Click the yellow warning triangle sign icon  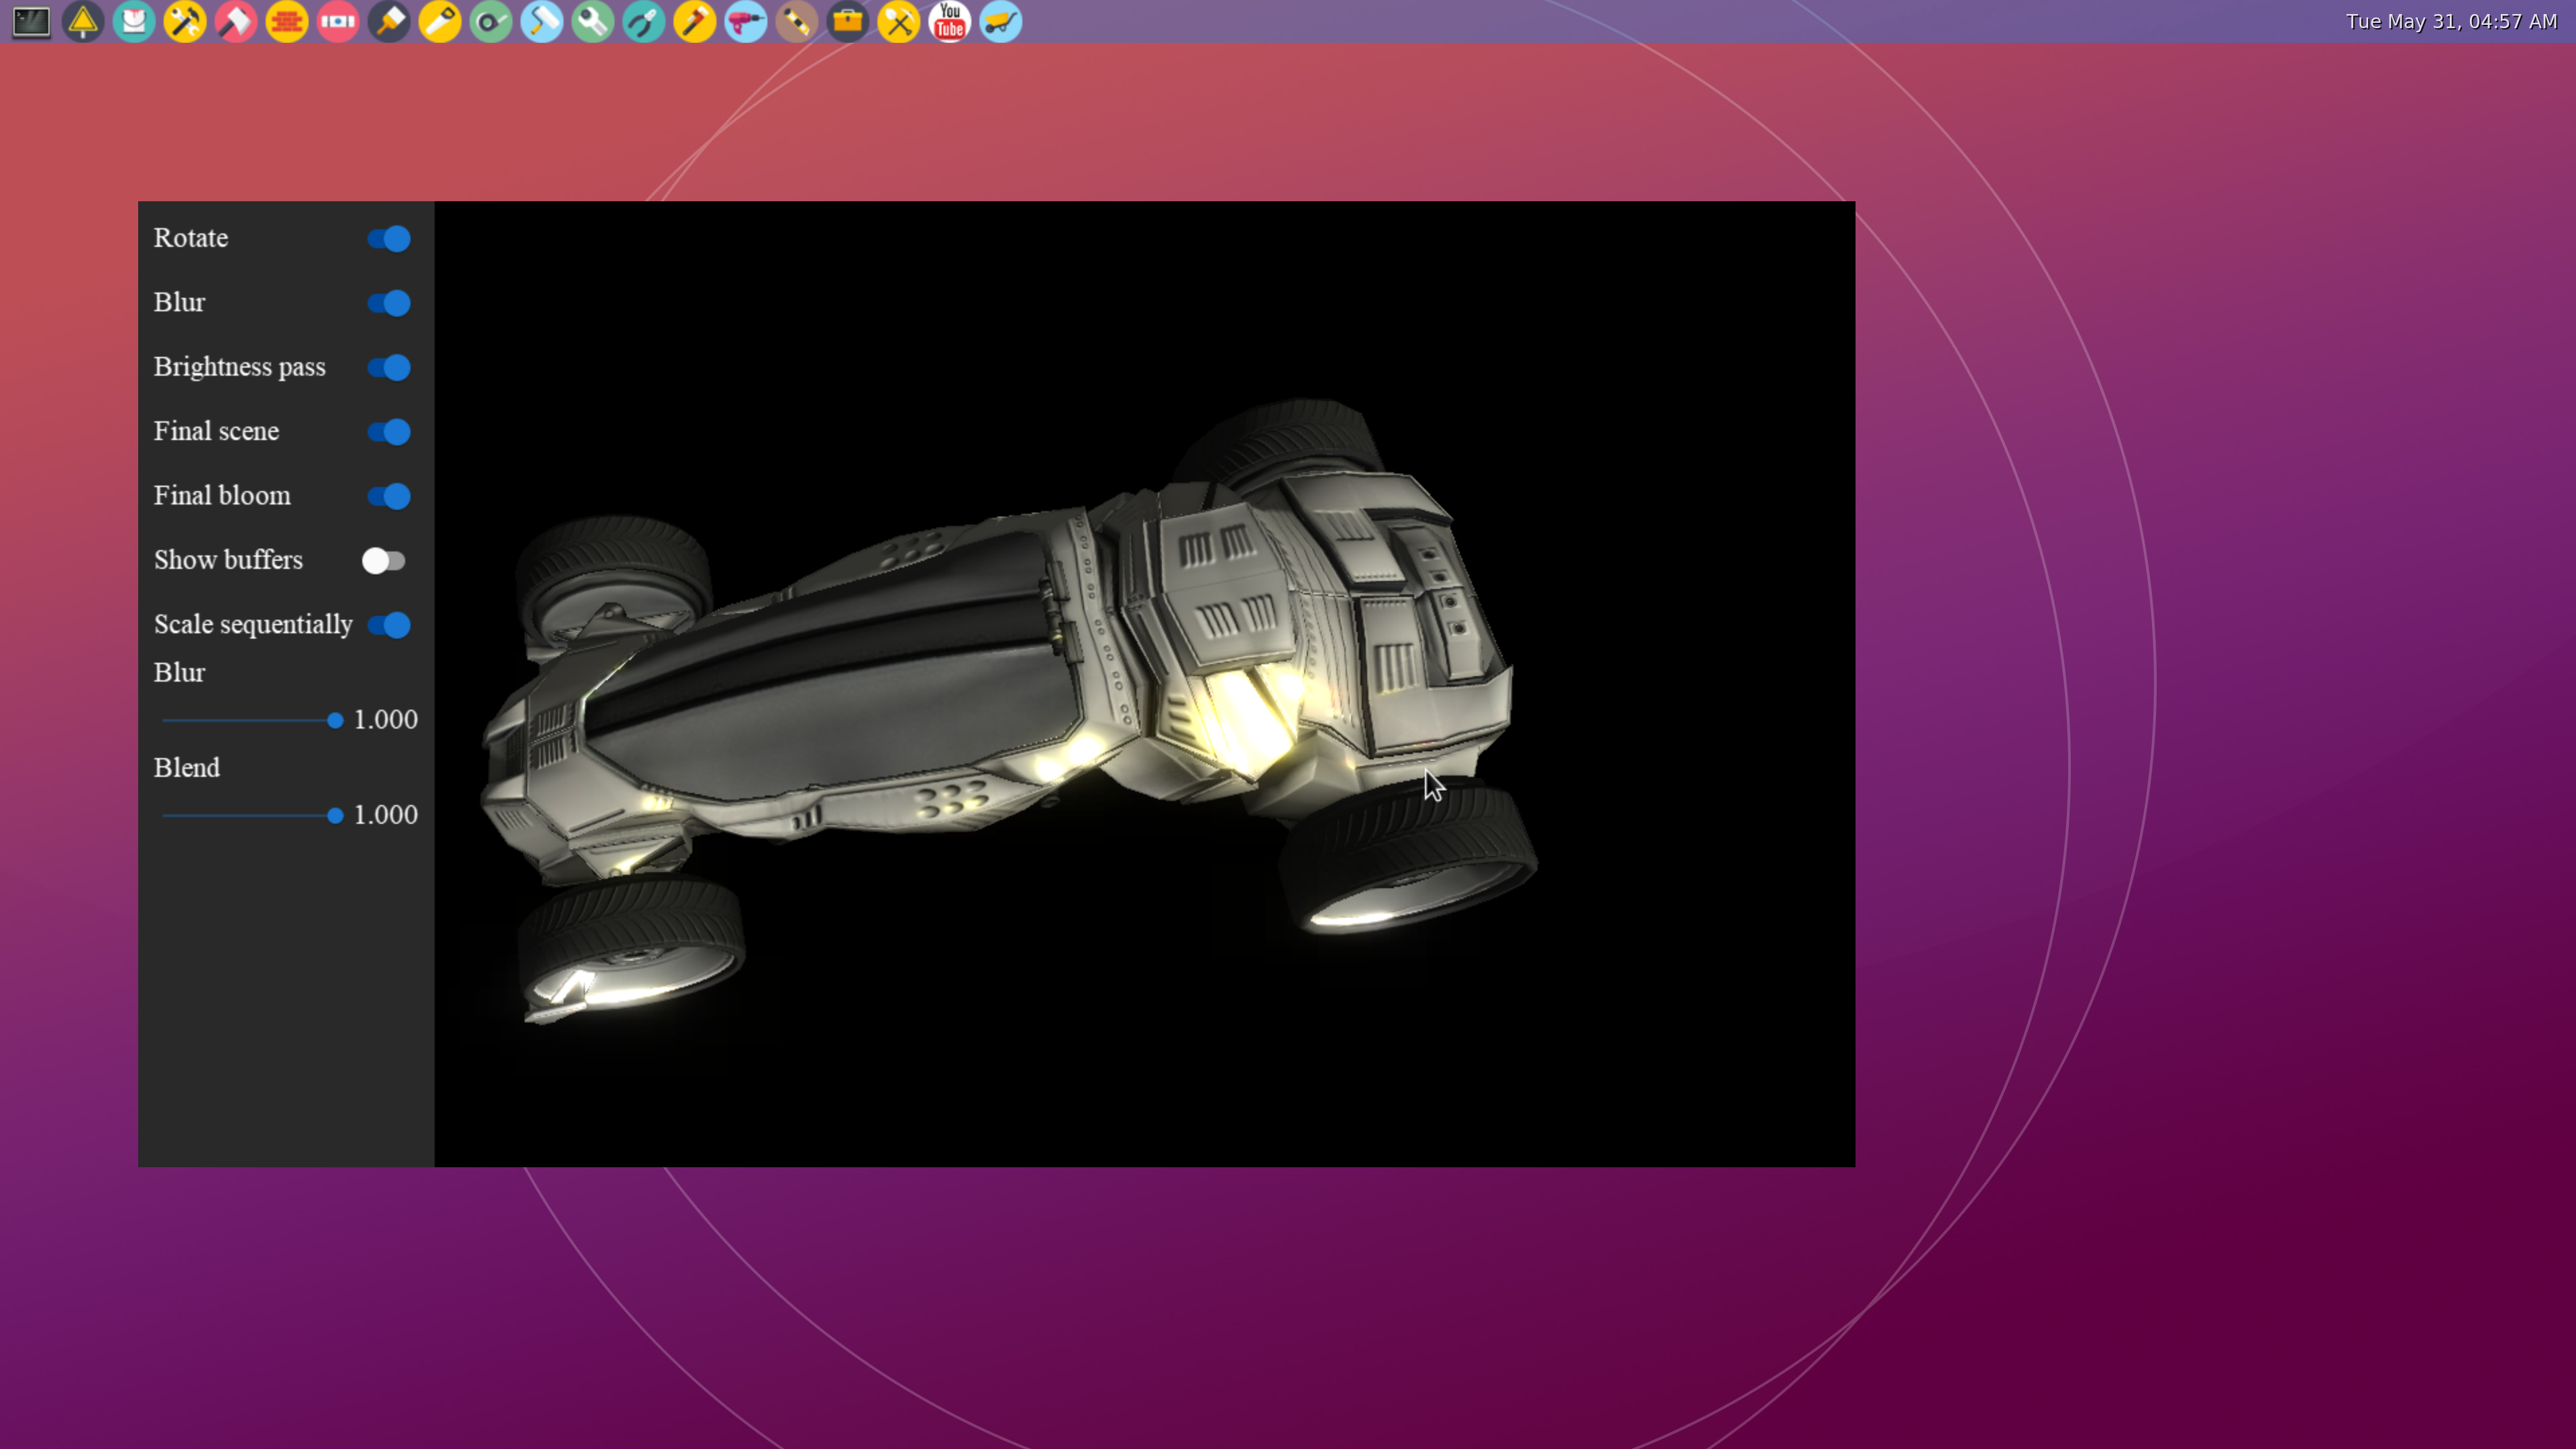83,22
